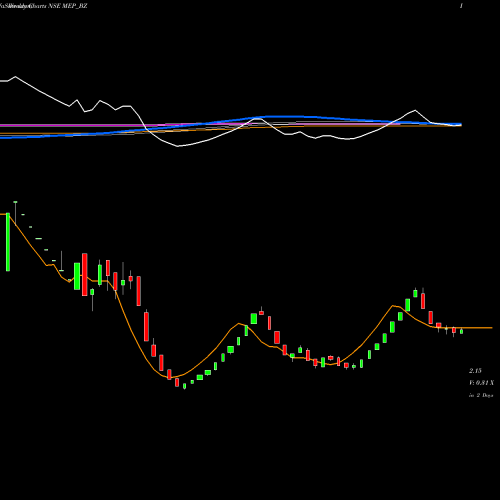The image size is (500, 500).
Task: Click the lowest green candle at the trough
Action: click(184, 386)
